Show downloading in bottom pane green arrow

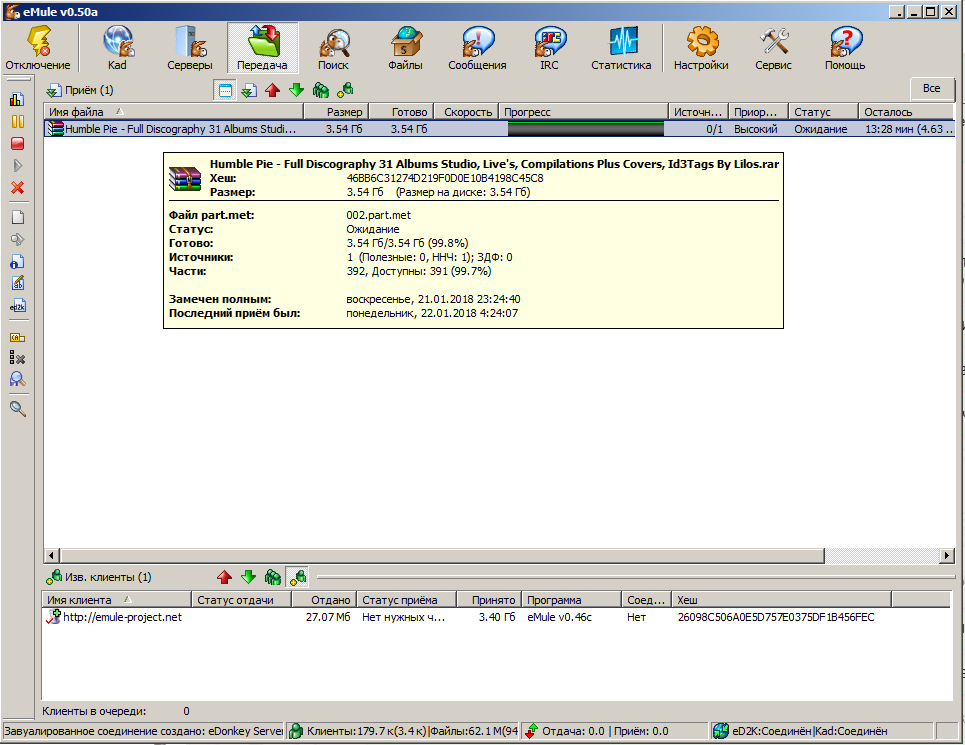(x=248, y=577)
